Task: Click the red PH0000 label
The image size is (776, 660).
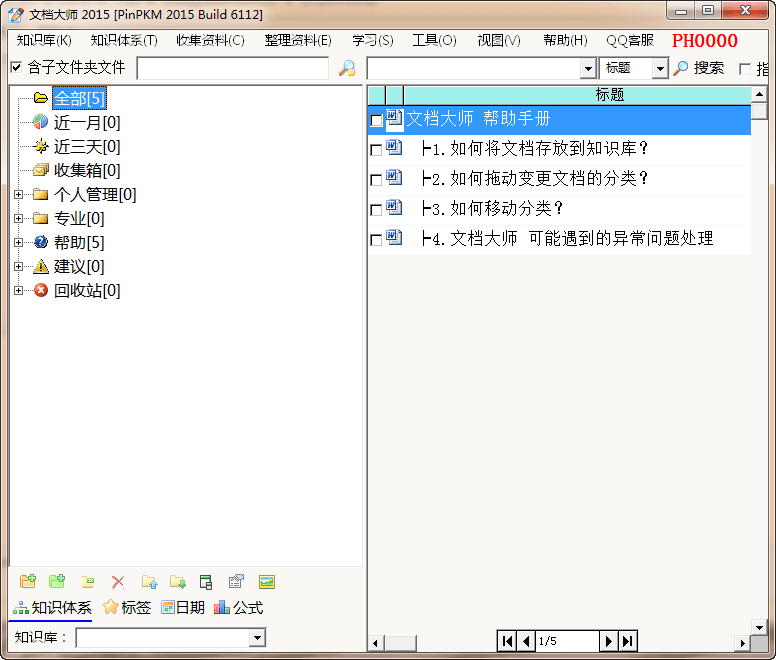Action: coord(705,41)
